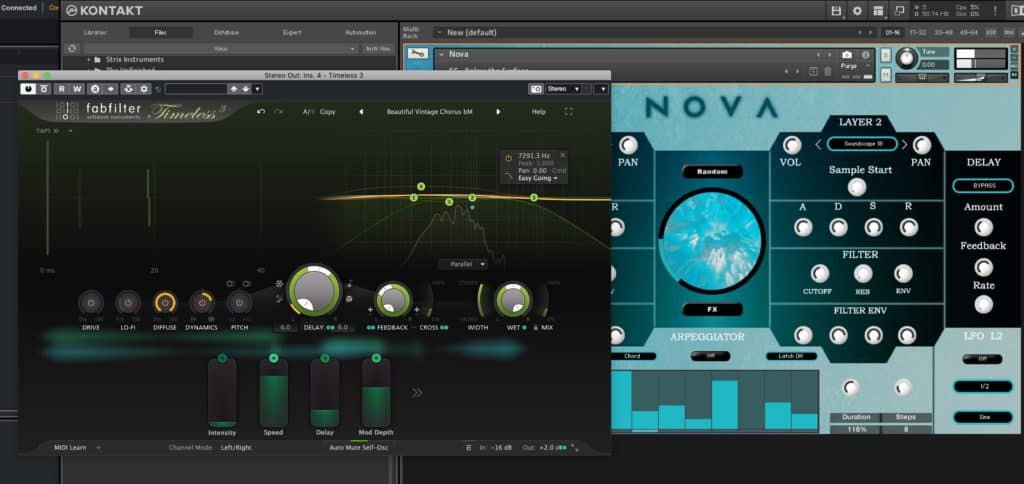This screenshot has height=484, width=1024.
Task: Click Kontakt snapshot camera icon
Action: [847, 55]
